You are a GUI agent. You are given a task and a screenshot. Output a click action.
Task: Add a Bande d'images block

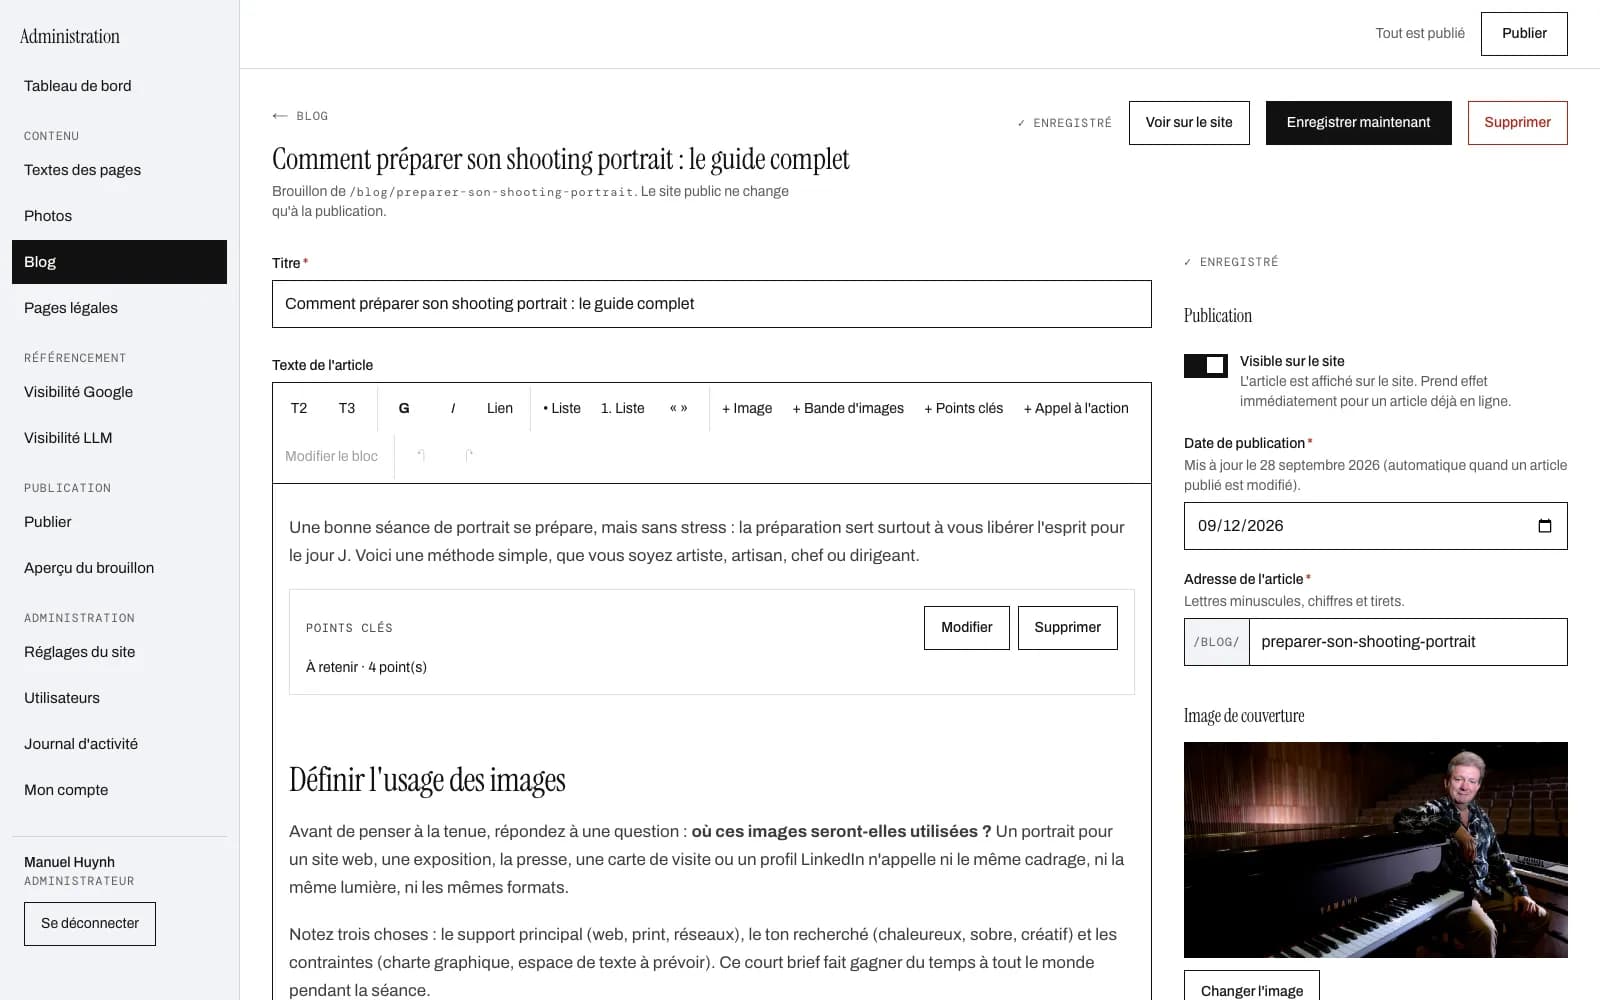tap(848, 408)
